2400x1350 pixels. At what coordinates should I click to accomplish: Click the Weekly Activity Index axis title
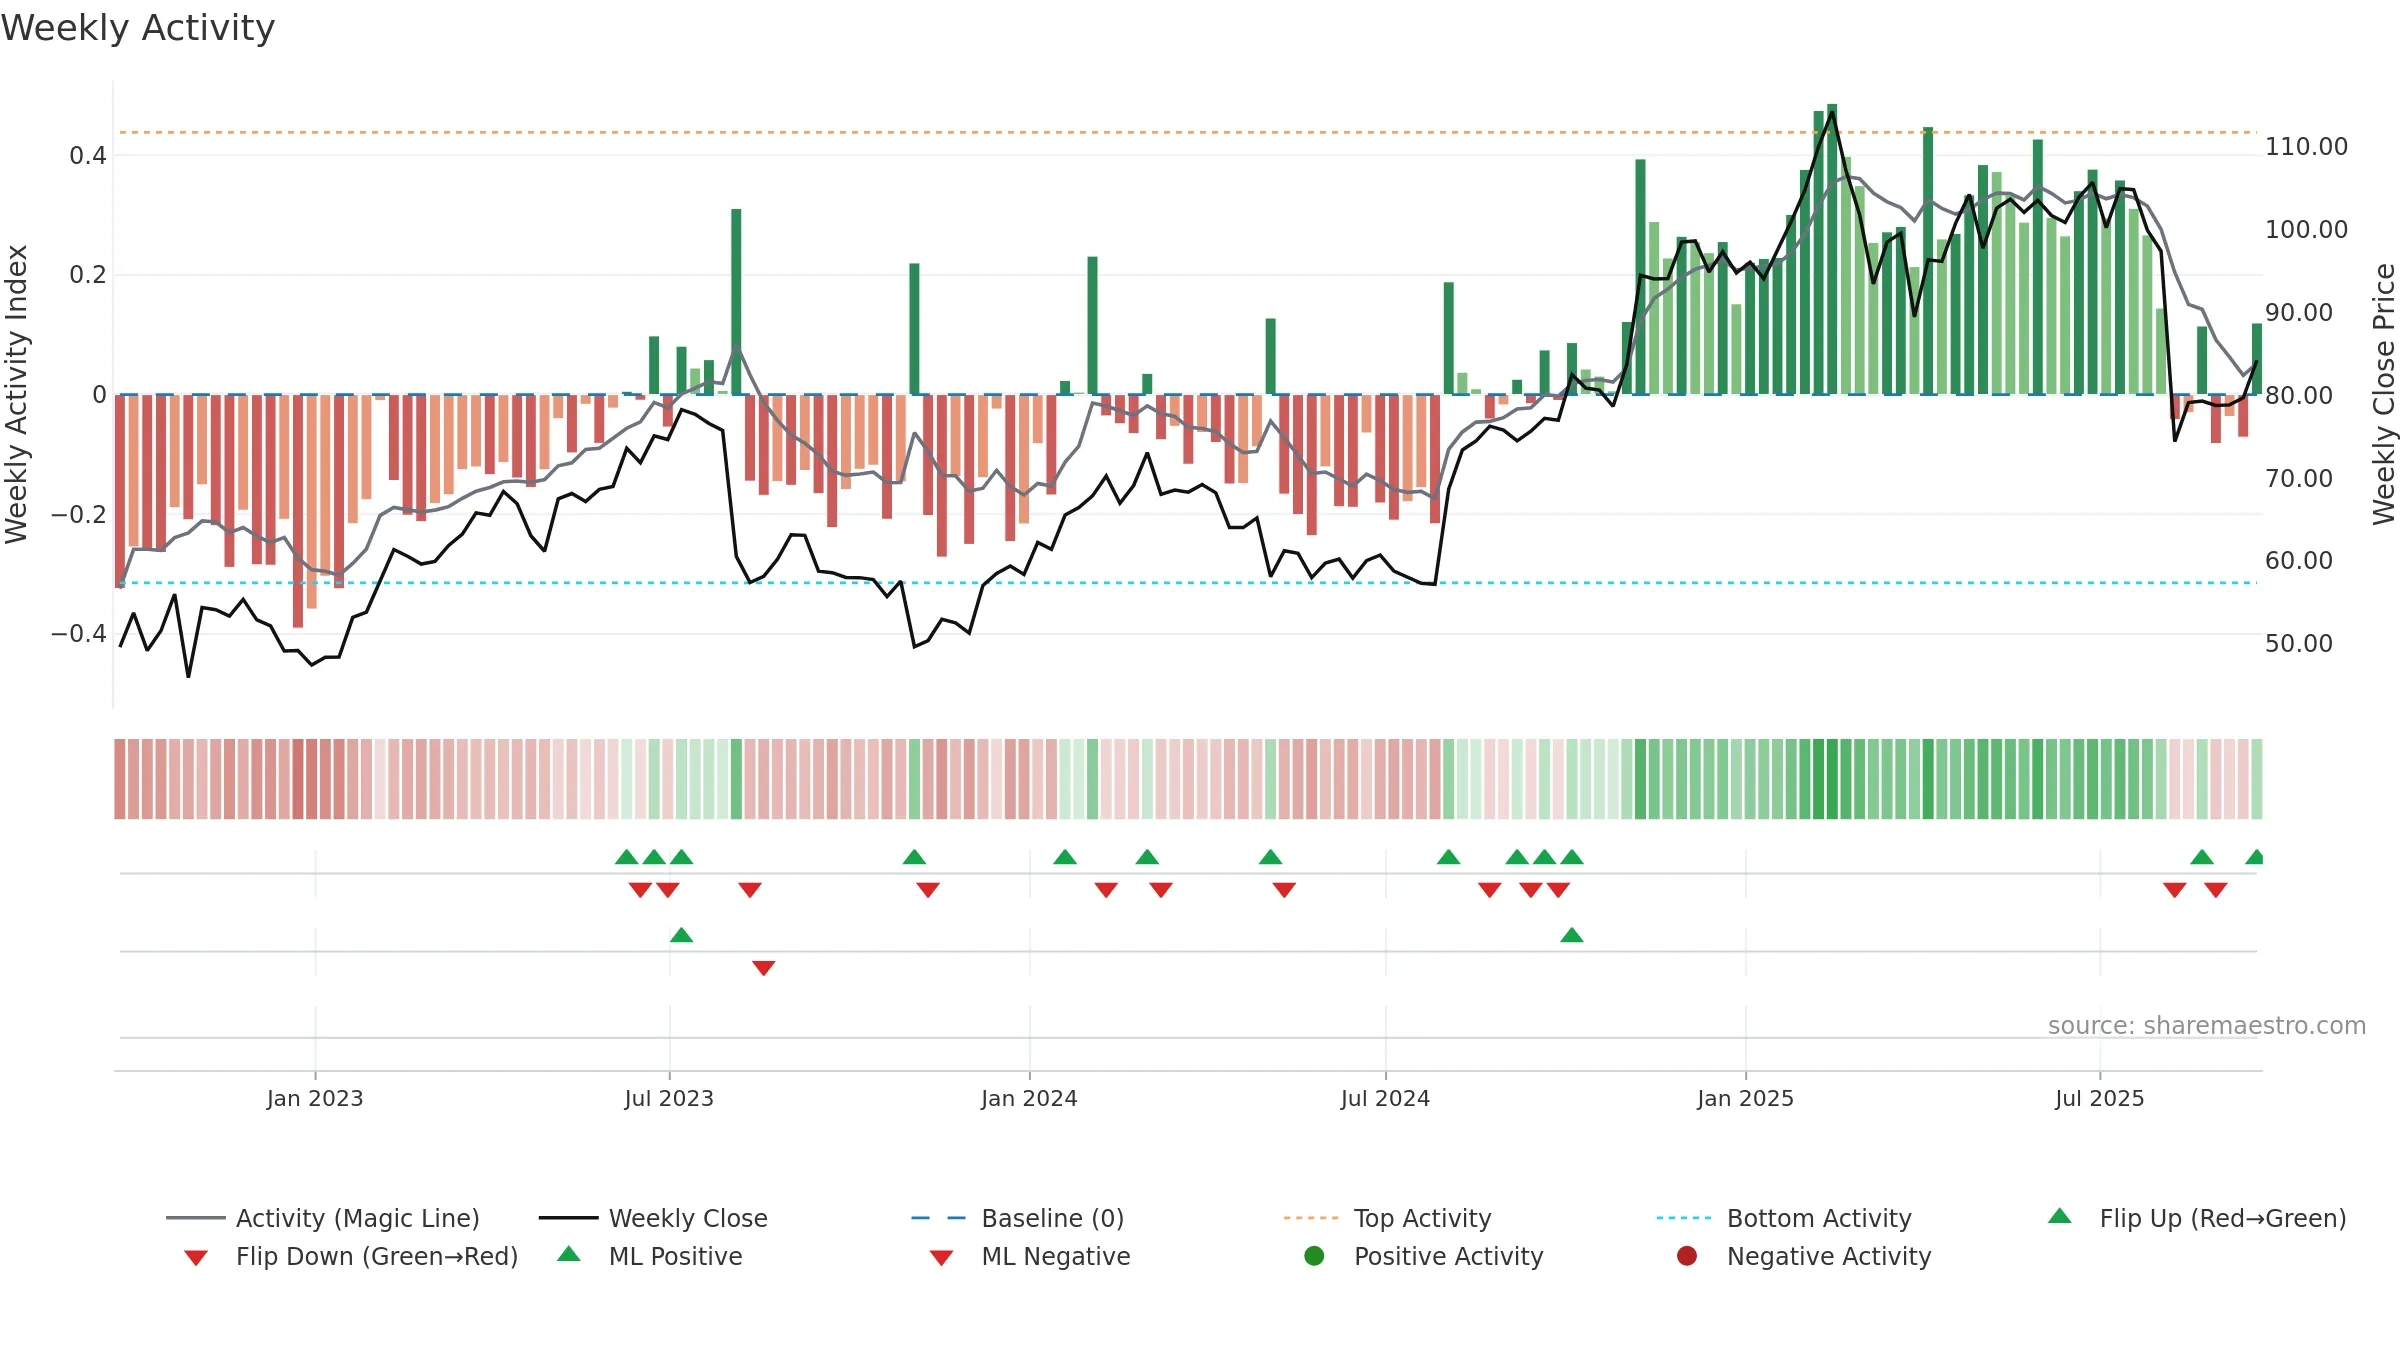pyautogui.click(x=16, y=394)
